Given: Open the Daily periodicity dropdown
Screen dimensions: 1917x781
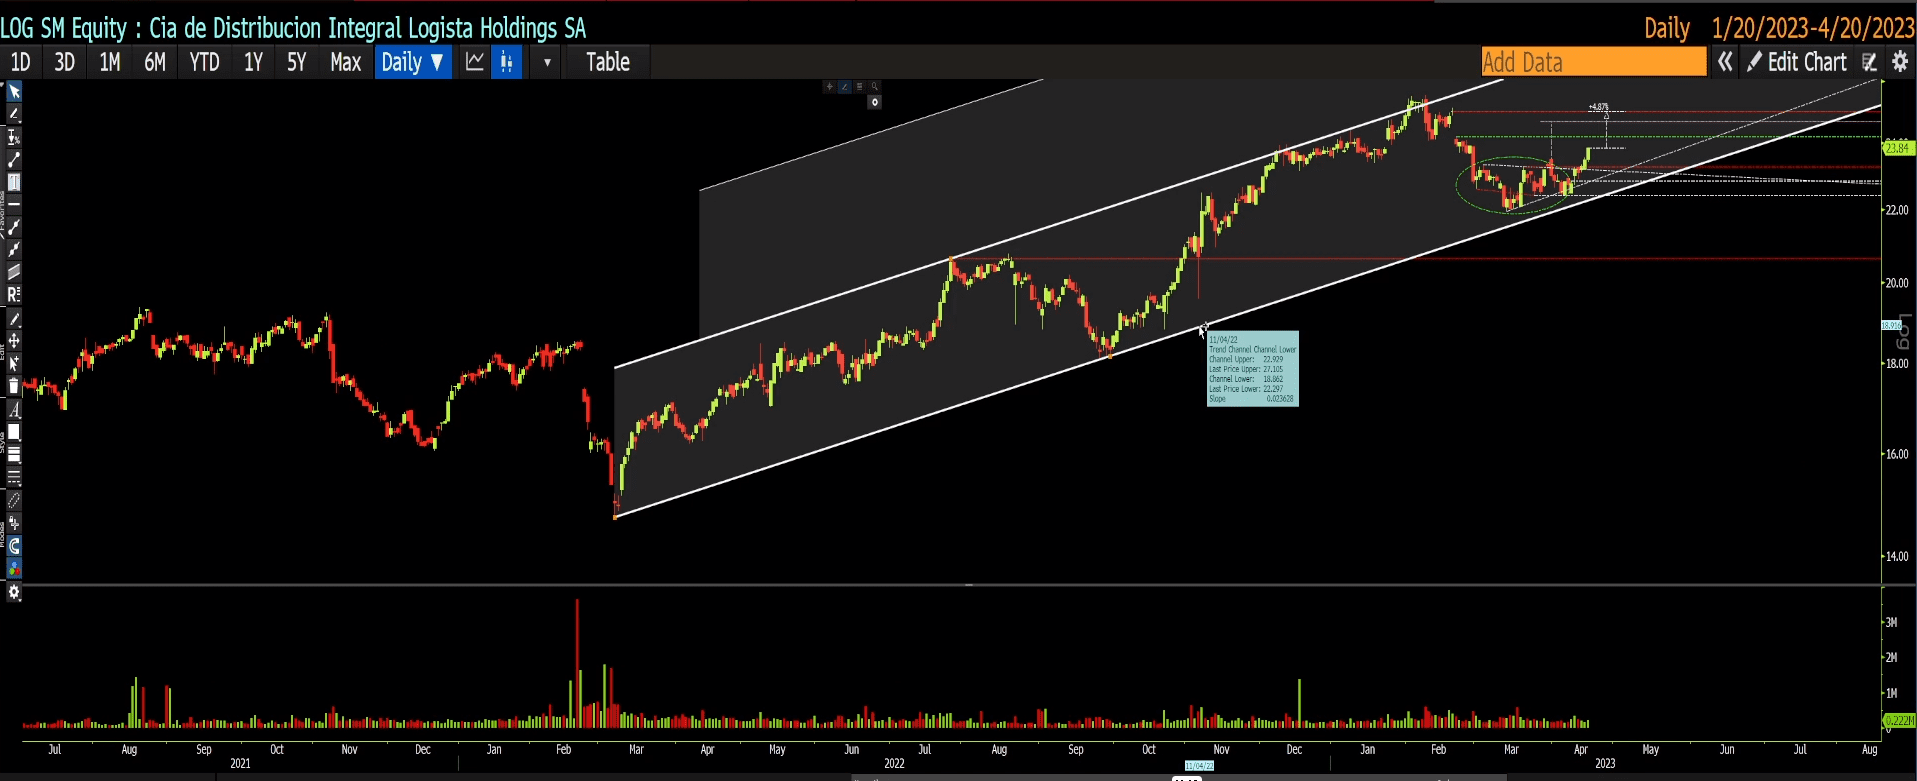Looking at the screenshot, I should click(x=413, y=62).
